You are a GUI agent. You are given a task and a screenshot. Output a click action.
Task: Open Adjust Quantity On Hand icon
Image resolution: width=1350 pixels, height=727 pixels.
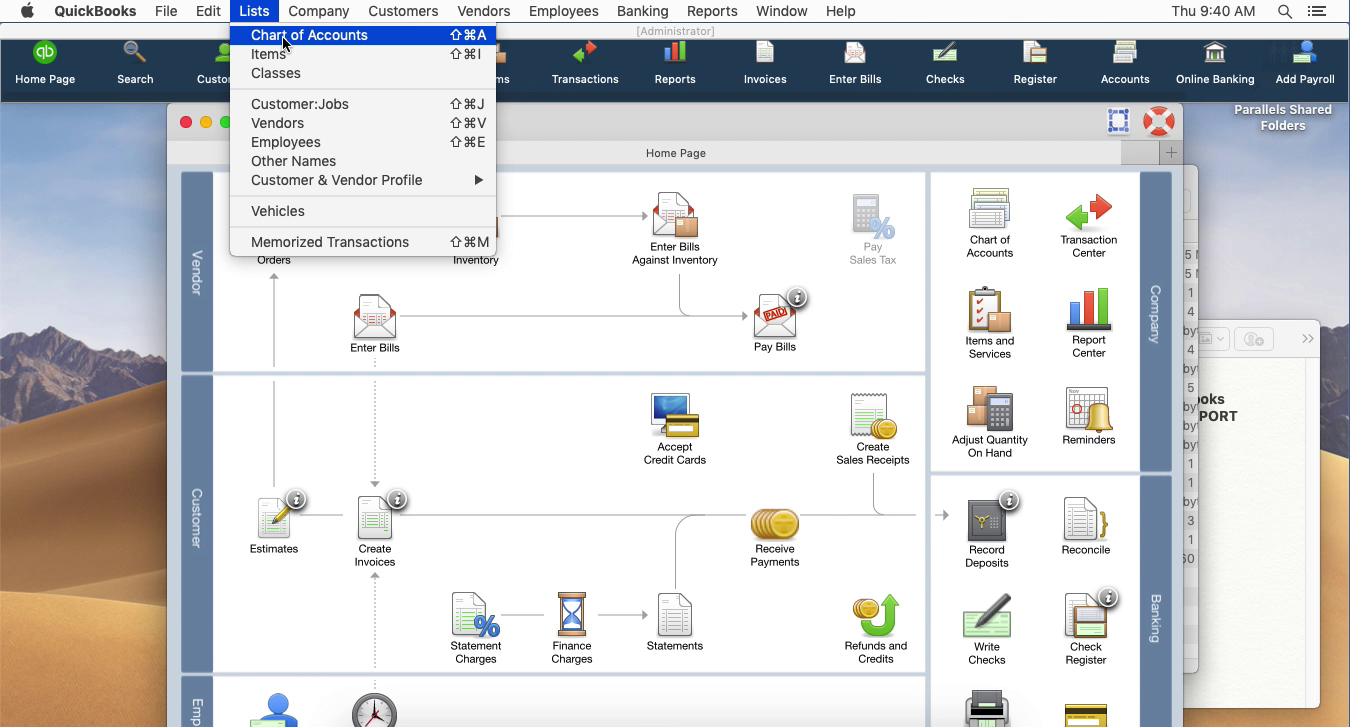[990, 408]
